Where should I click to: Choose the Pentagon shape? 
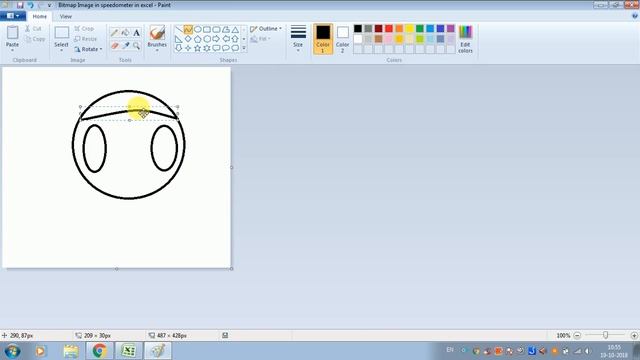click(198, 39)
